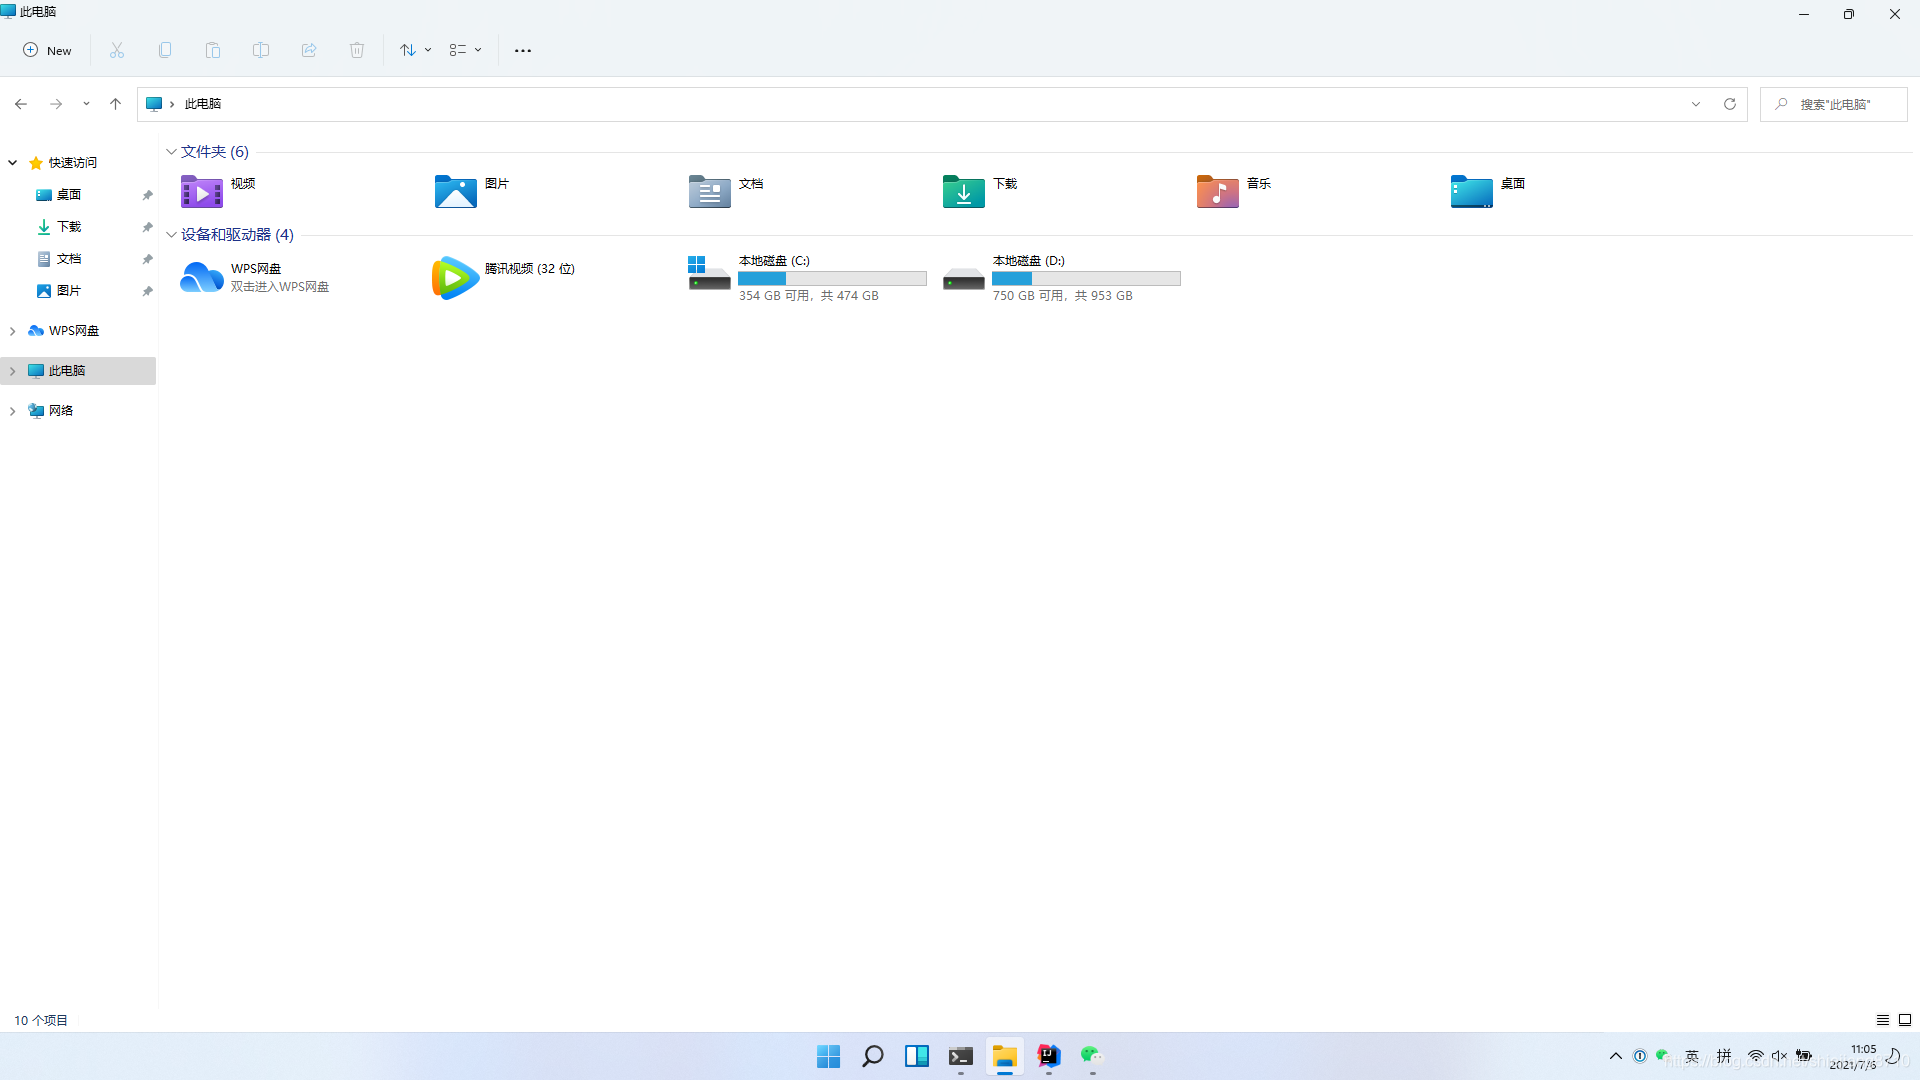This screenshot has height=1080, width=1920.
Task: Click the New item button
Action: click(x=46, y=50)
